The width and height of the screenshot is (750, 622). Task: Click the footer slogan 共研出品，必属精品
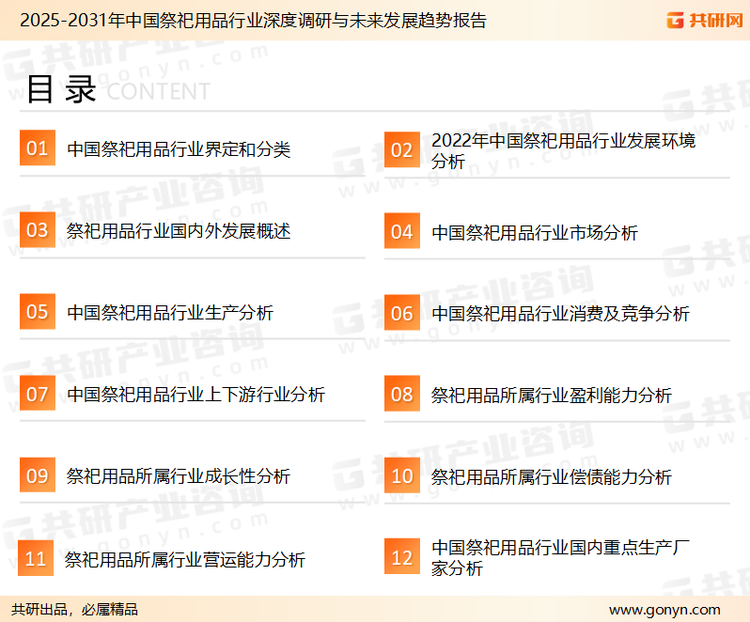[74, 609]
